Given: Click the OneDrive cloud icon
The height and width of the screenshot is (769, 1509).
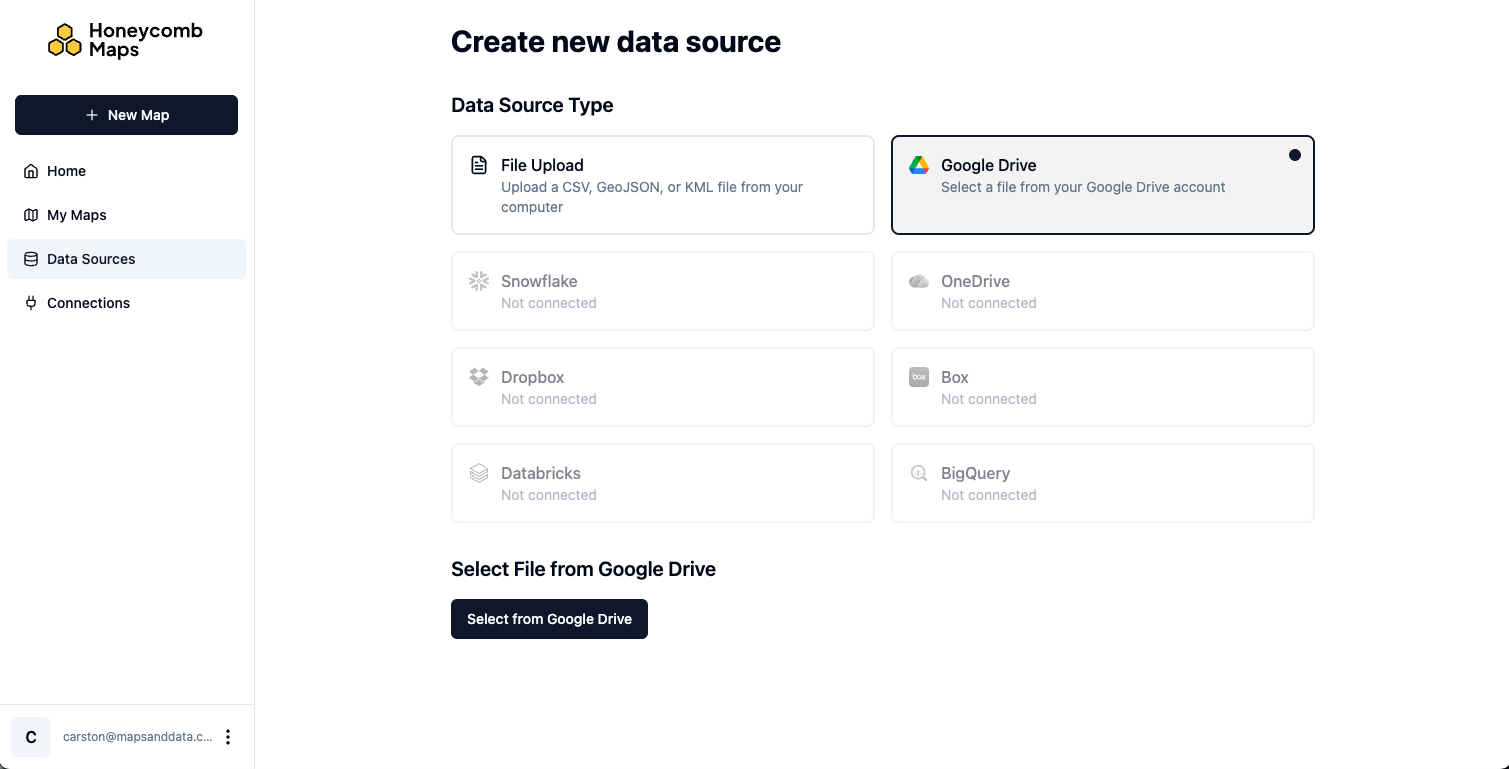Looking at the screenshot, I should pos(919,281).
